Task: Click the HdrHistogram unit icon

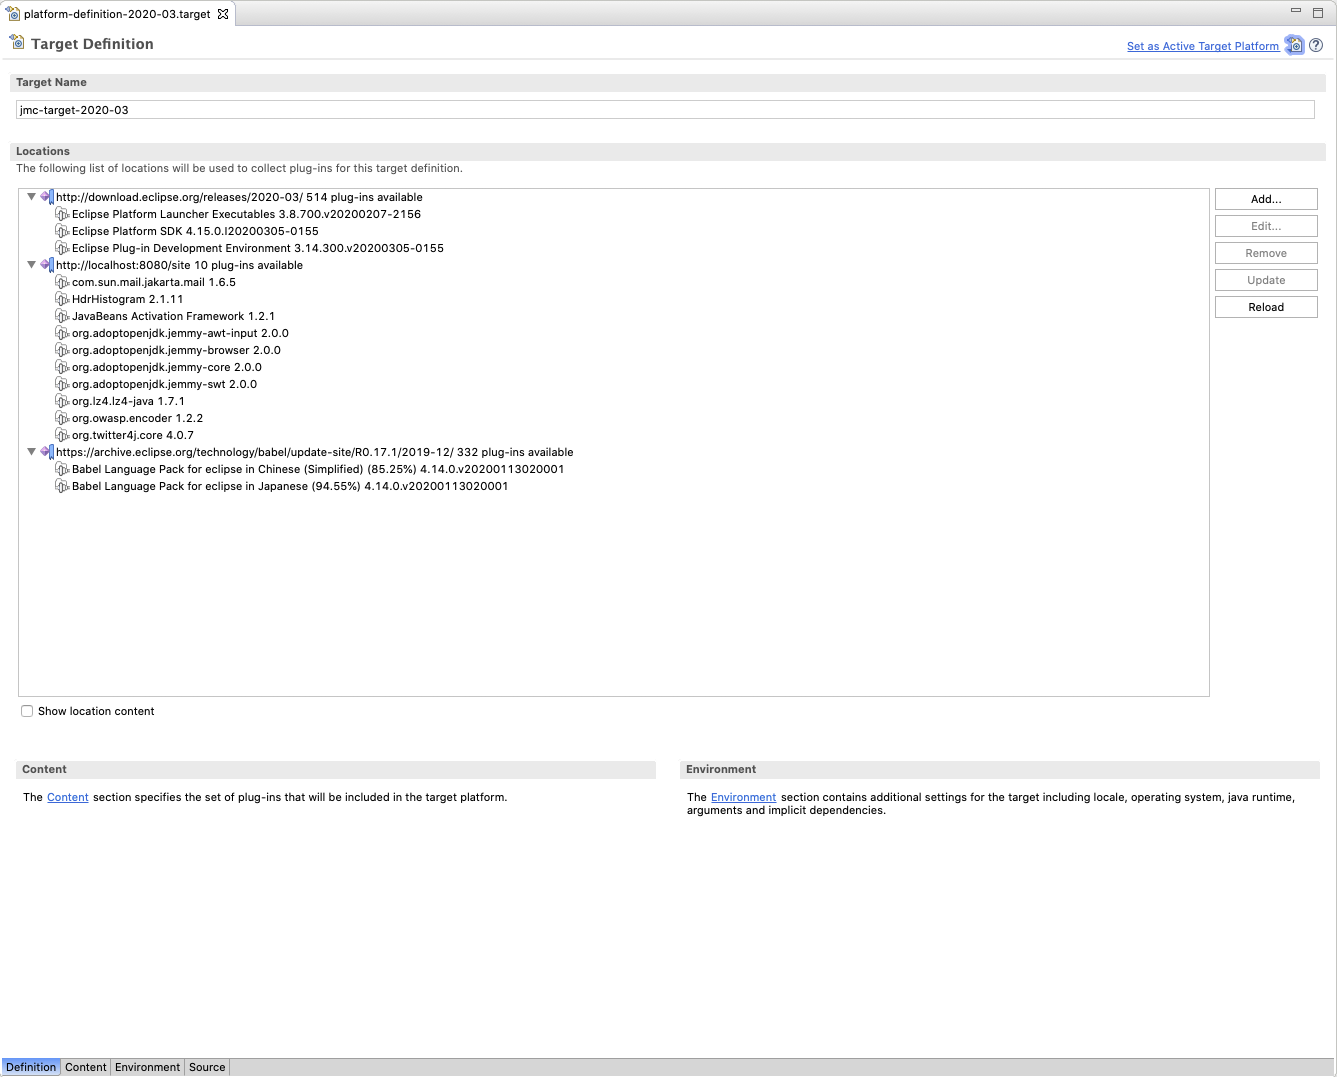Action: pyautogui.click(x=62, y=299)
